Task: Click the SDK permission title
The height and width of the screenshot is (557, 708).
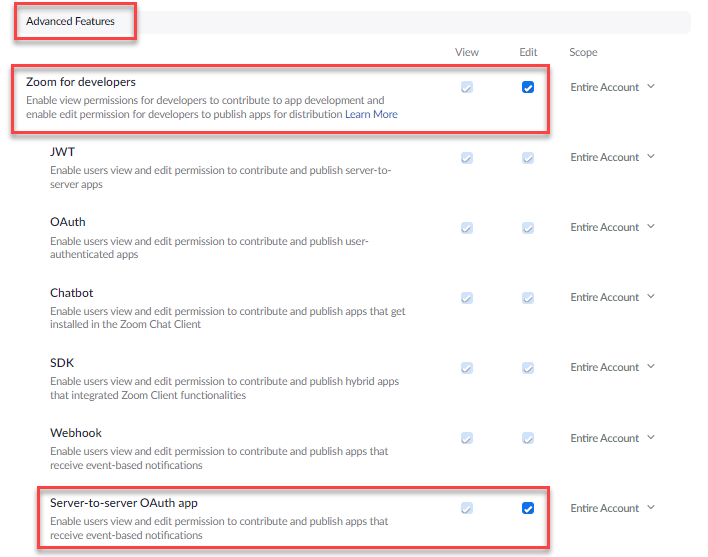Action: click(x=62, y=362)
